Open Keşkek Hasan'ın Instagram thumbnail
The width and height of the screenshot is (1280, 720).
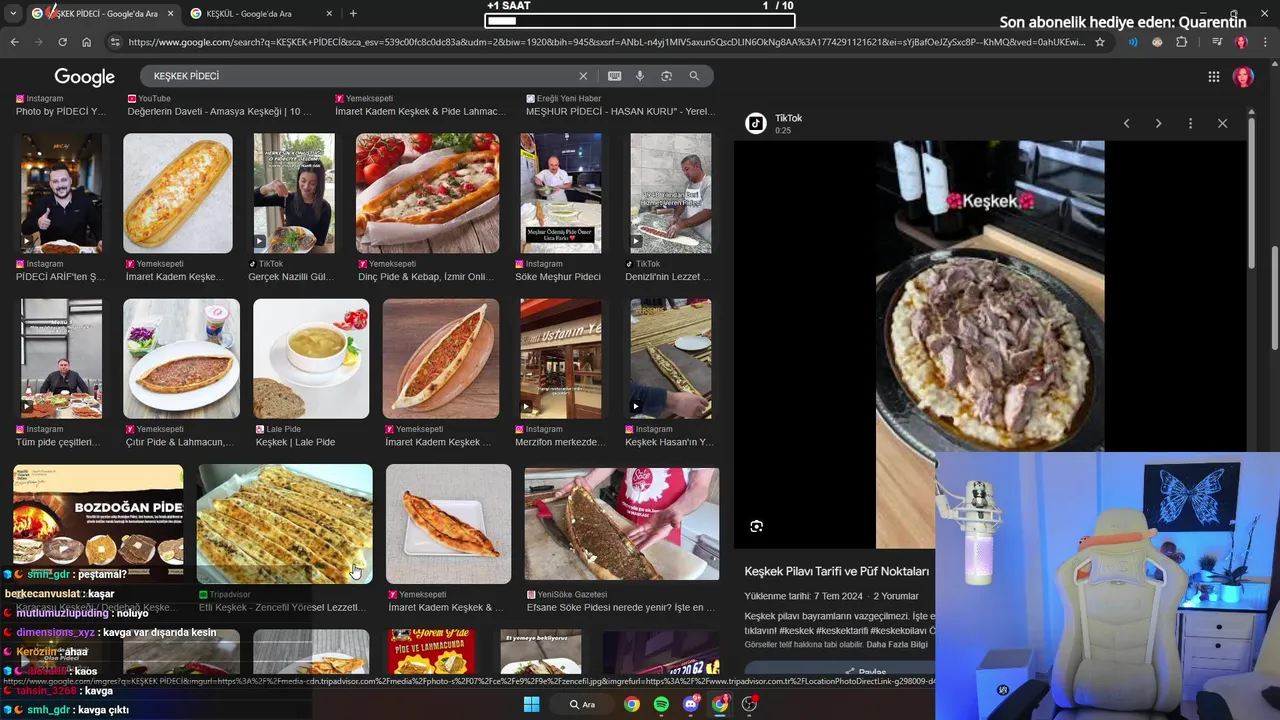coord(670,358)
